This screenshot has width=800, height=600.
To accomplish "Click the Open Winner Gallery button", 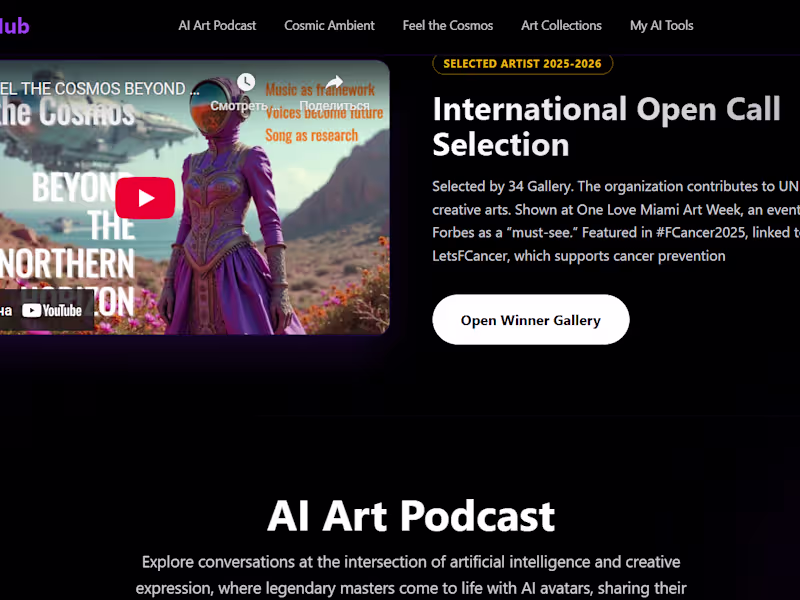I will [x=531, y=320].
